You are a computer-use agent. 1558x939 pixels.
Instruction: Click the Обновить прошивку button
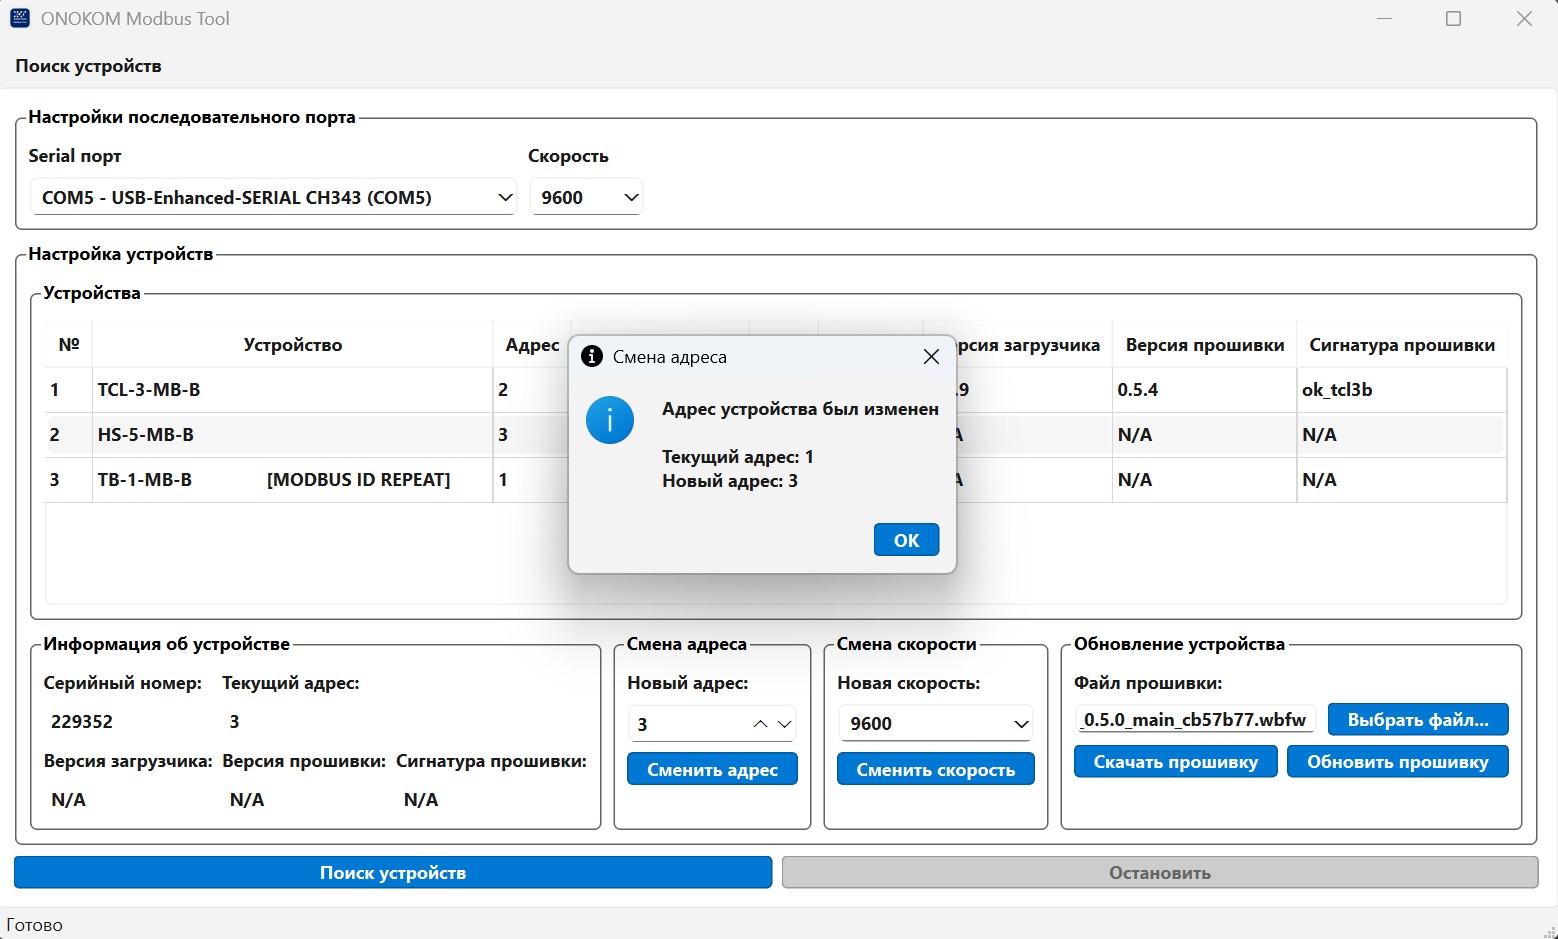click(x=1397, y=762)
